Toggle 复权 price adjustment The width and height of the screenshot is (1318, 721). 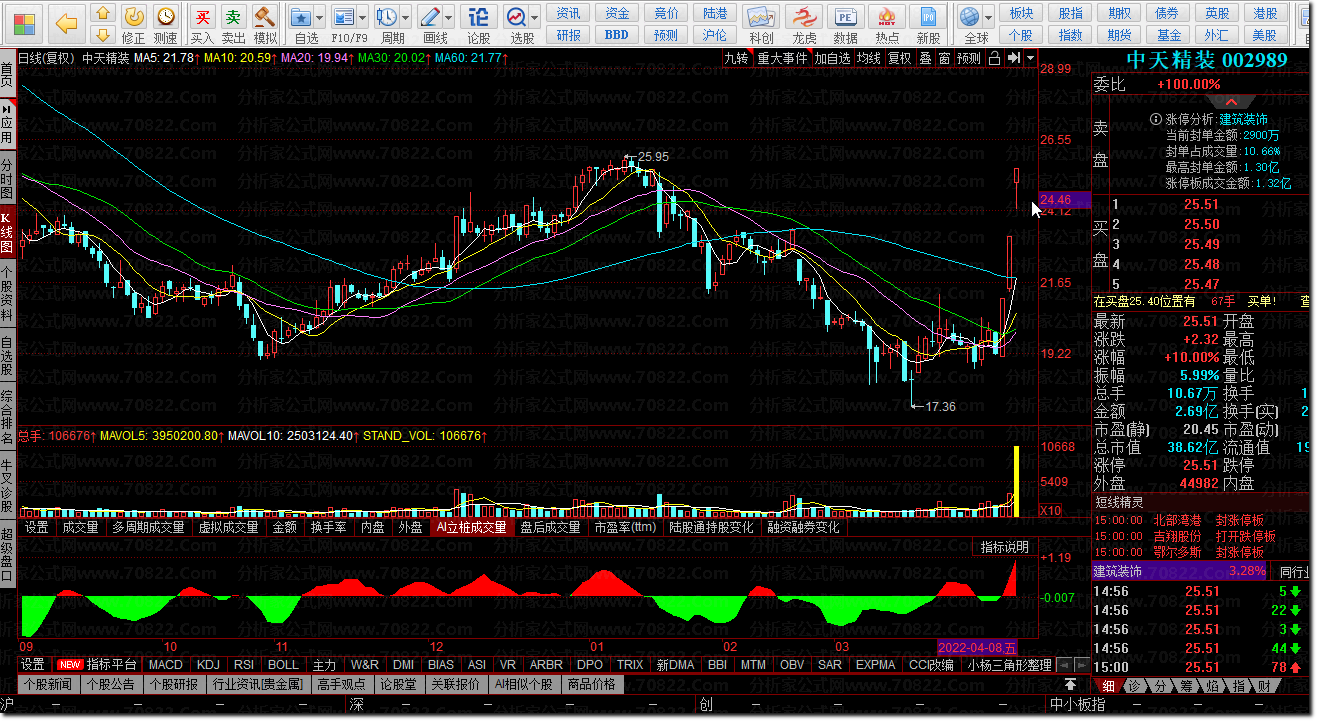click(900, 58)
